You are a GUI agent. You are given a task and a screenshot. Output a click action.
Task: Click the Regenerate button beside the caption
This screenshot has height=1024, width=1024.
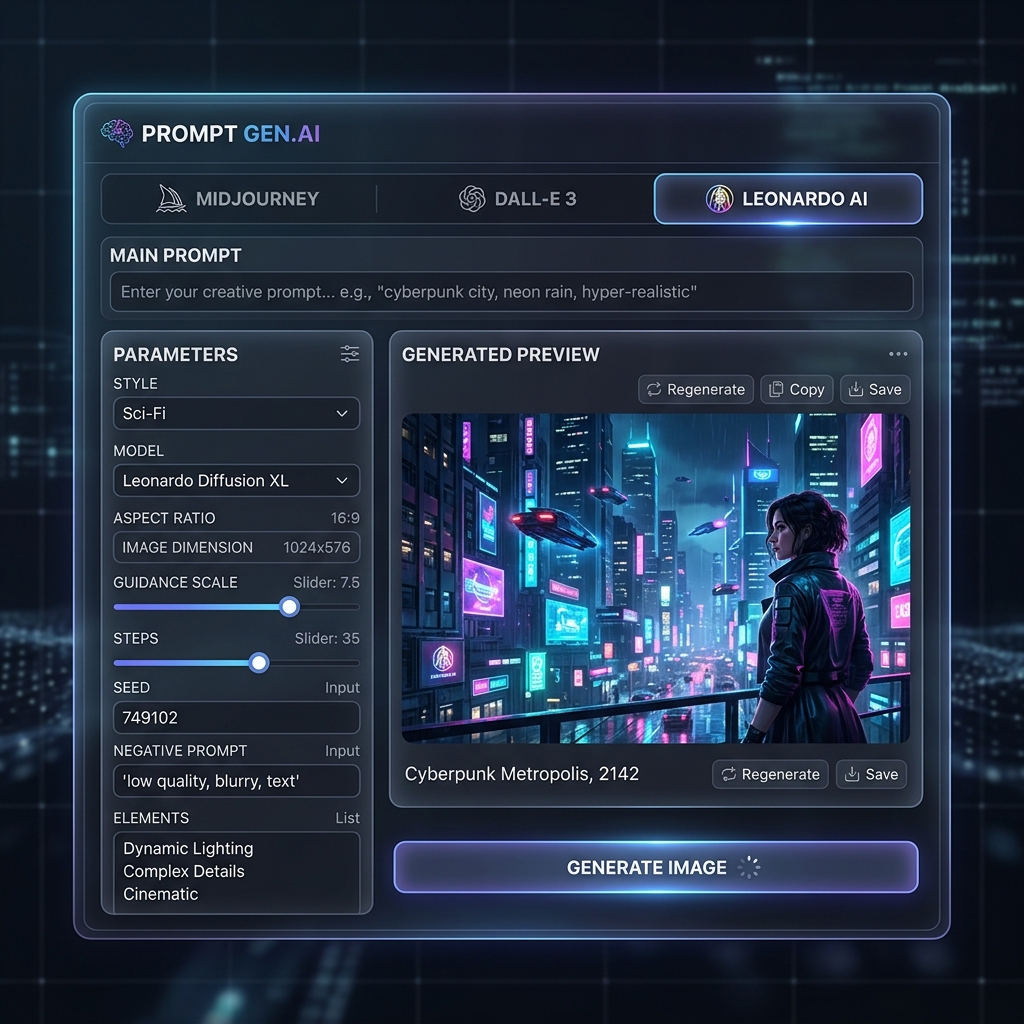[771, 774]
